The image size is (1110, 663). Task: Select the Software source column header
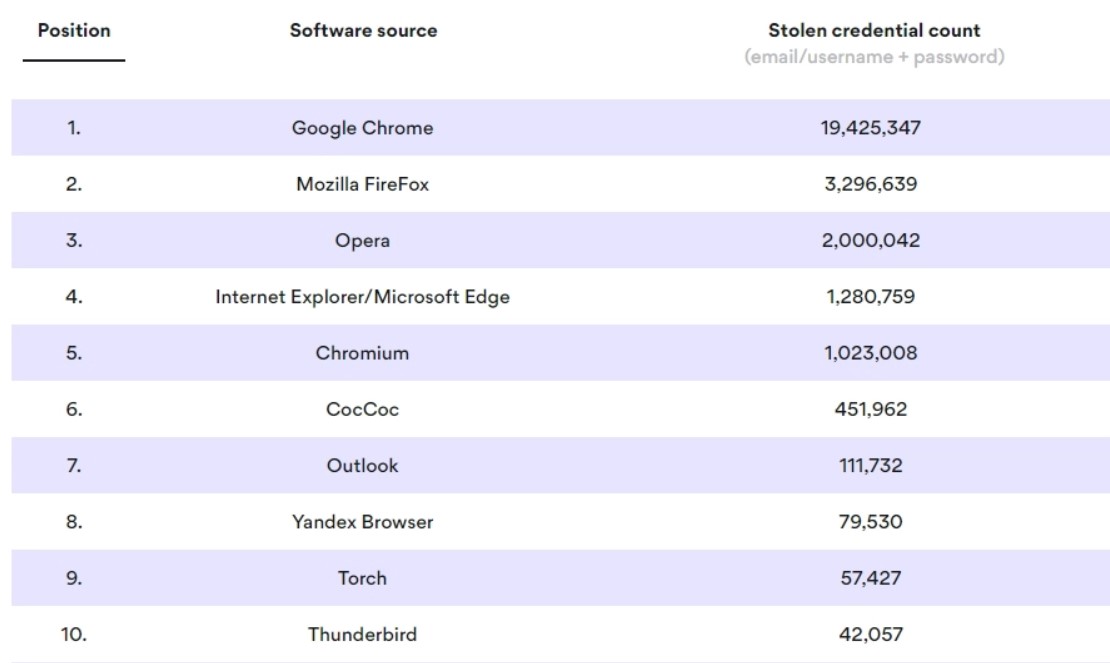(363, 31)
